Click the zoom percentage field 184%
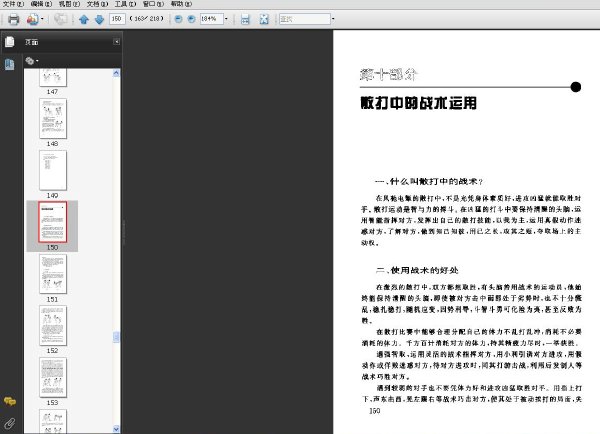Viewport: 600px width, 434px height. click(x=212, y=19)
